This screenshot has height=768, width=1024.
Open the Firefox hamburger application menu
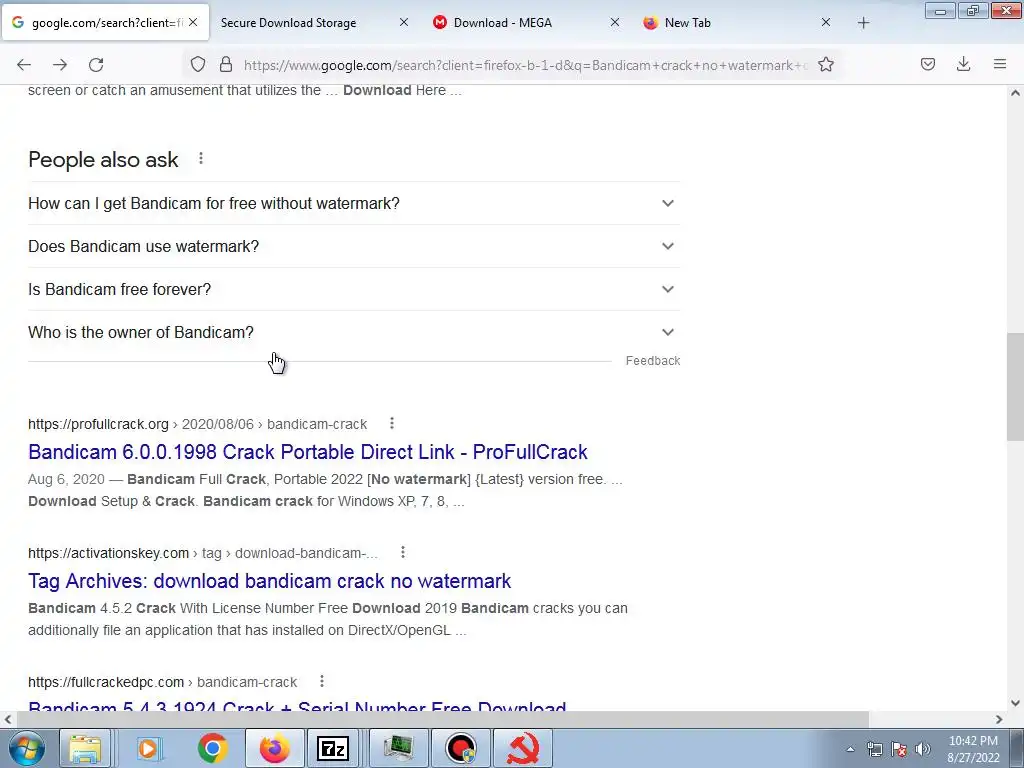point(1000,64)
